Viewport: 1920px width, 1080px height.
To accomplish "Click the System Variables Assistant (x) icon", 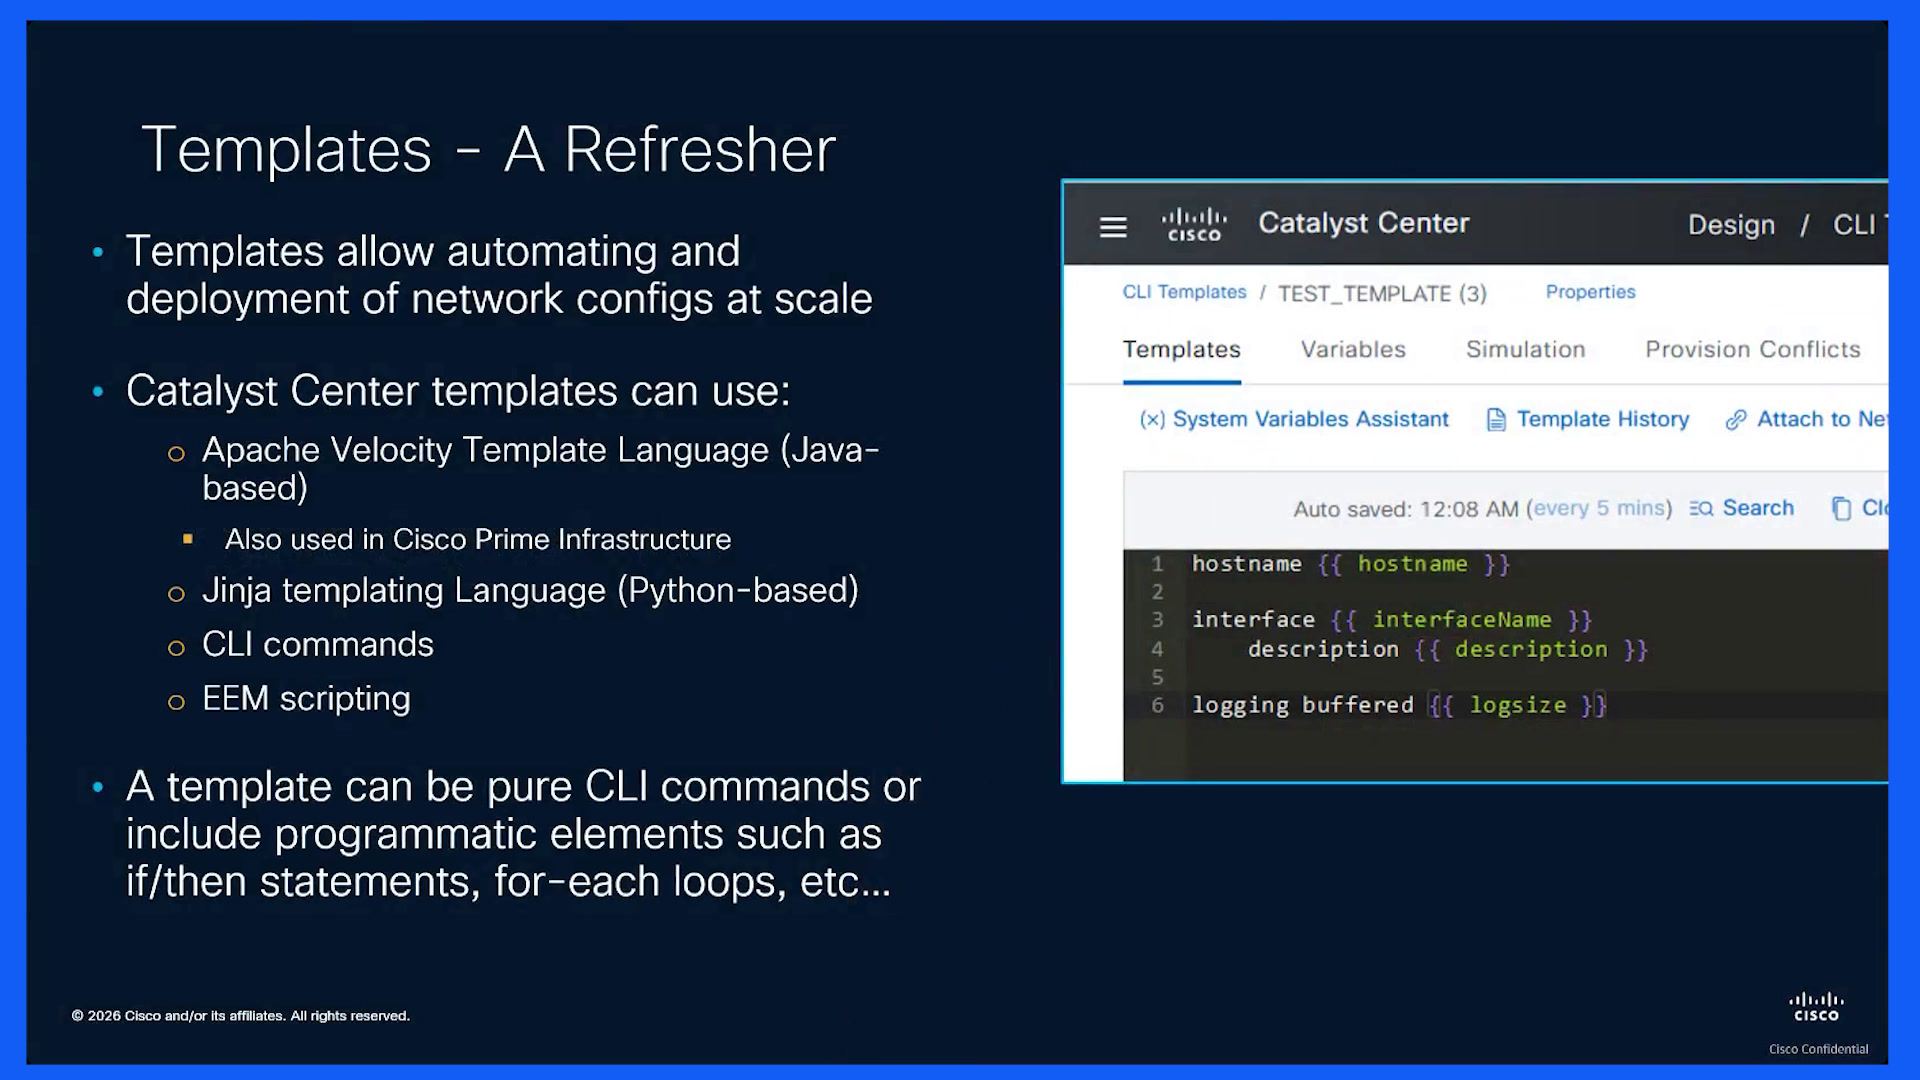I will click(1152, 420).
